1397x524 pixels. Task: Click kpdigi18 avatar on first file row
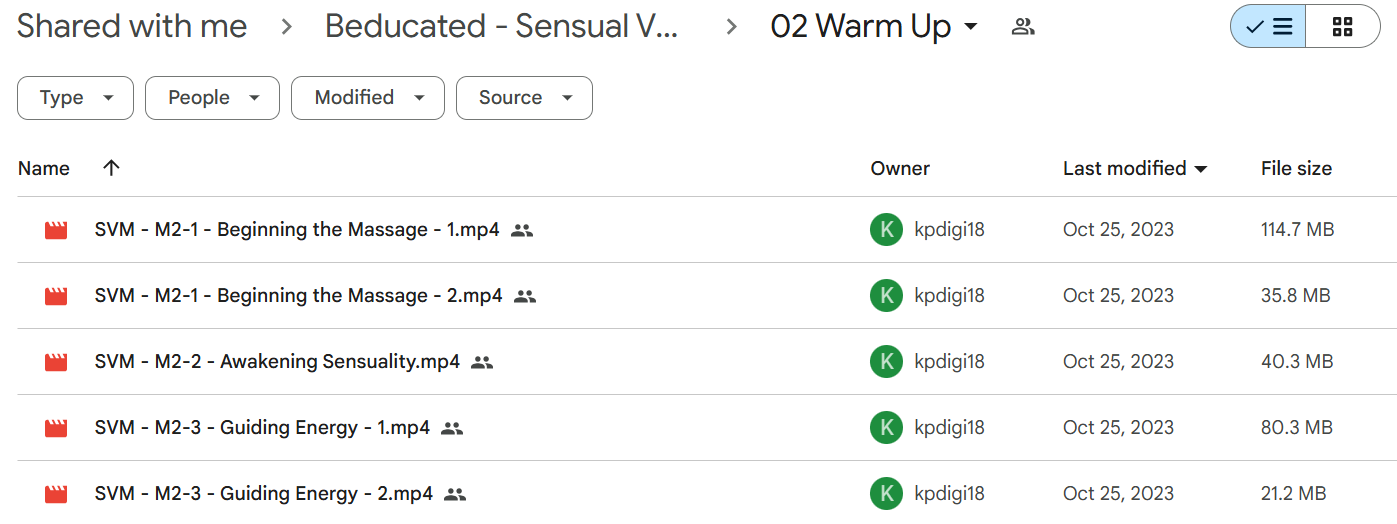[886, 230]
